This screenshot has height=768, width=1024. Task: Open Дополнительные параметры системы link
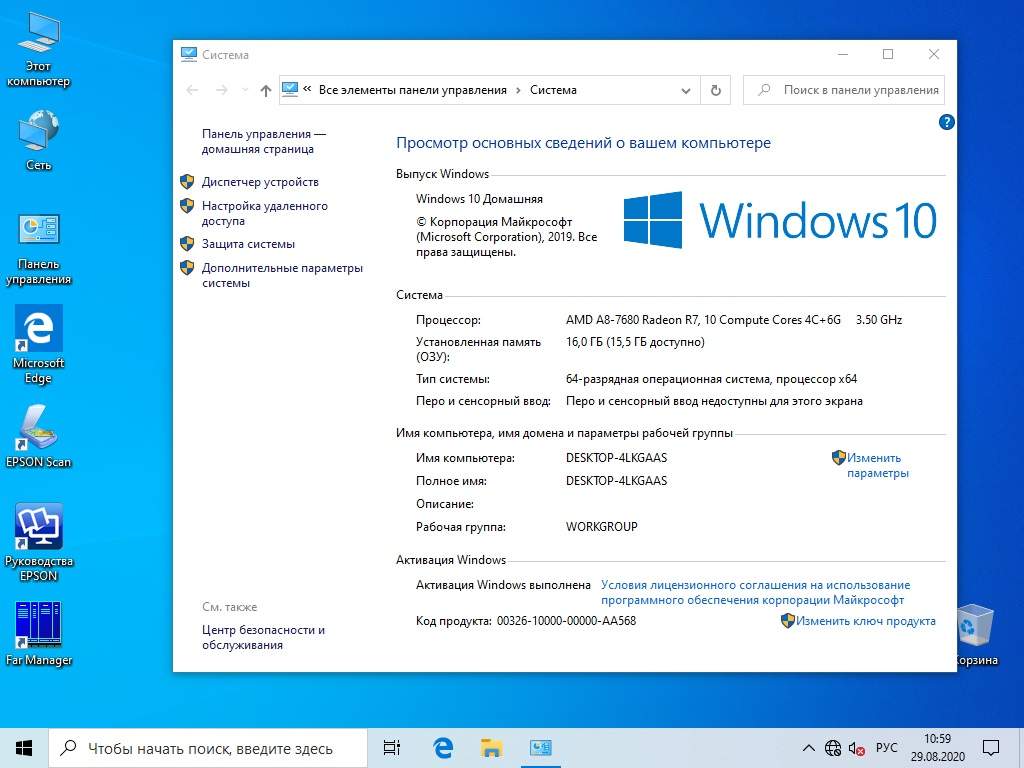tap(282, 275)
